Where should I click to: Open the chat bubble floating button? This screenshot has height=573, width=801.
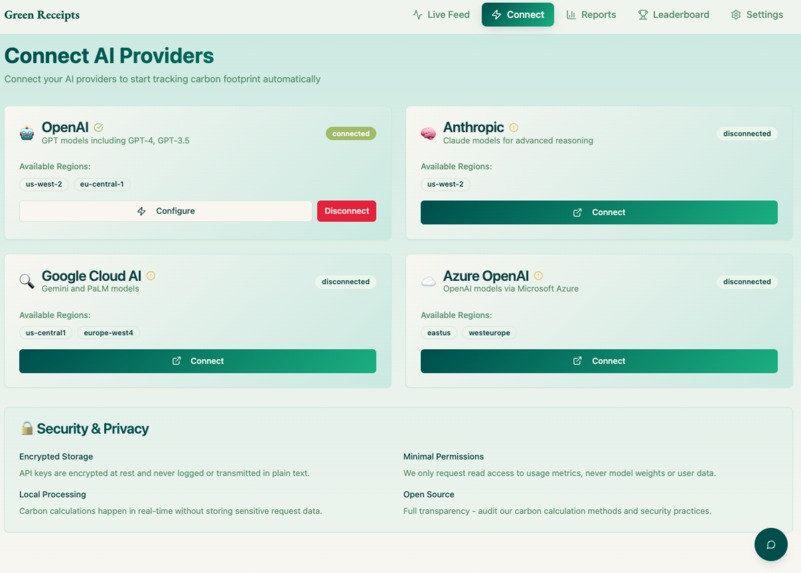point(771,544)
